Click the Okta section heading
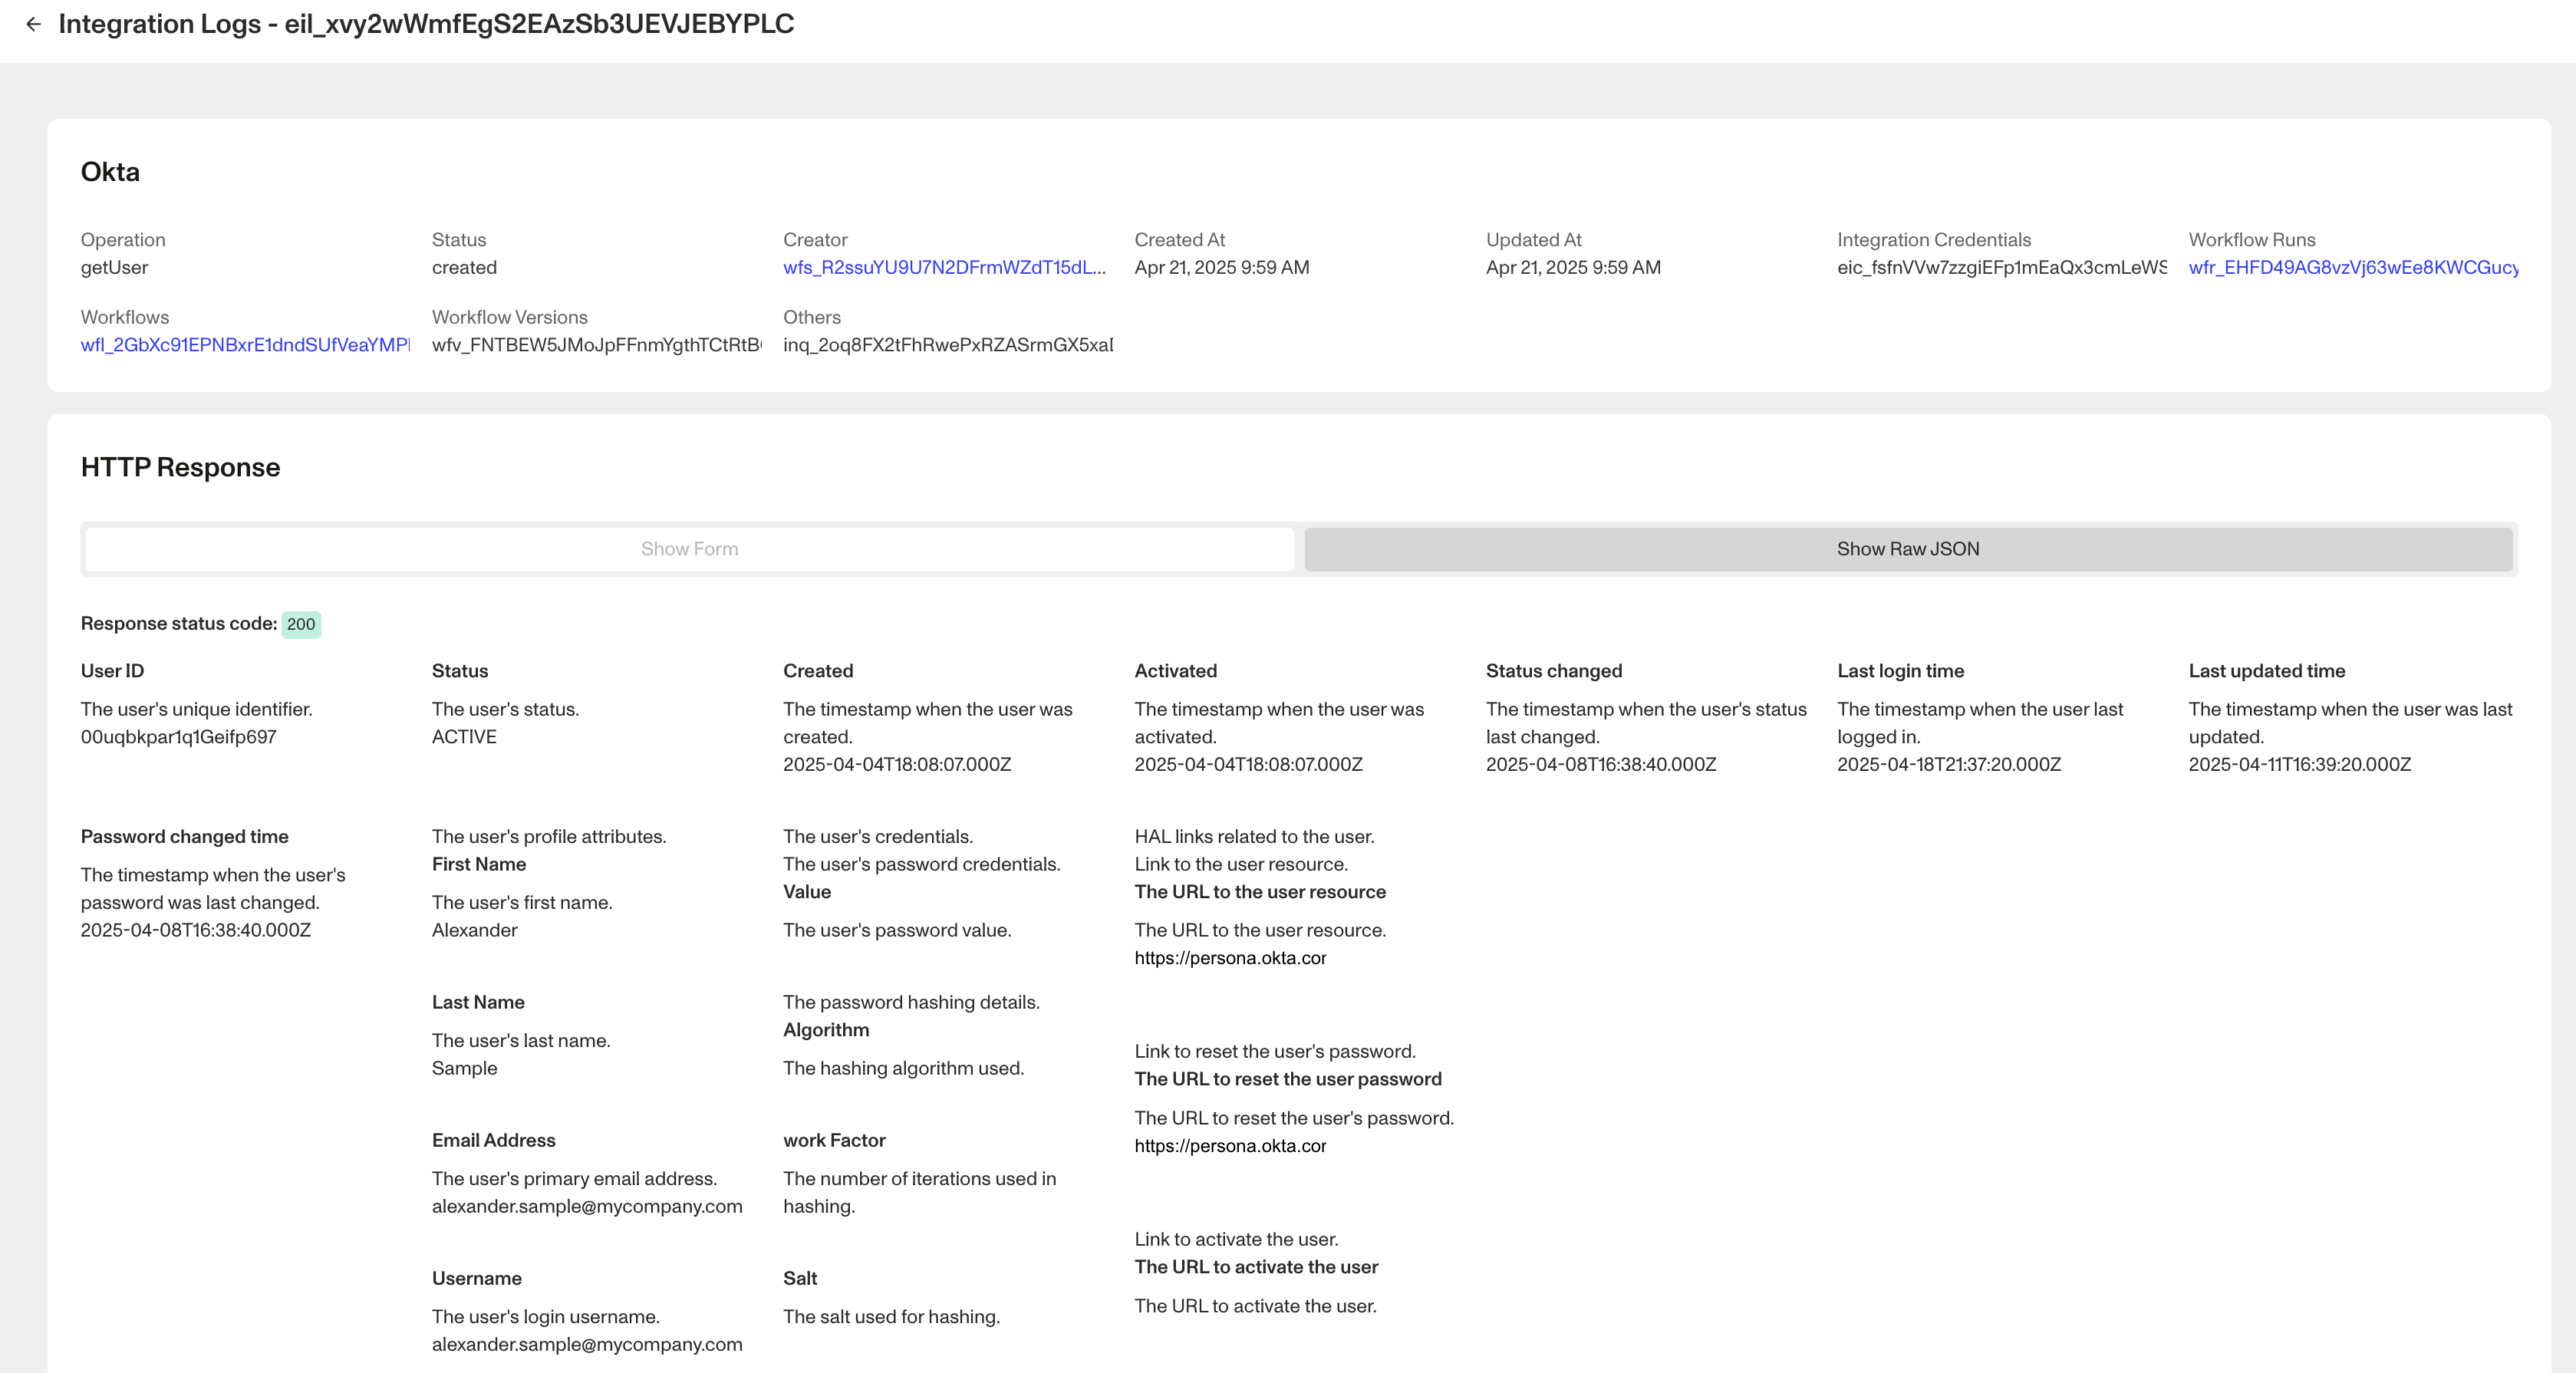The width and height of the screenshot is (2576, 1373). coord(110,172)
